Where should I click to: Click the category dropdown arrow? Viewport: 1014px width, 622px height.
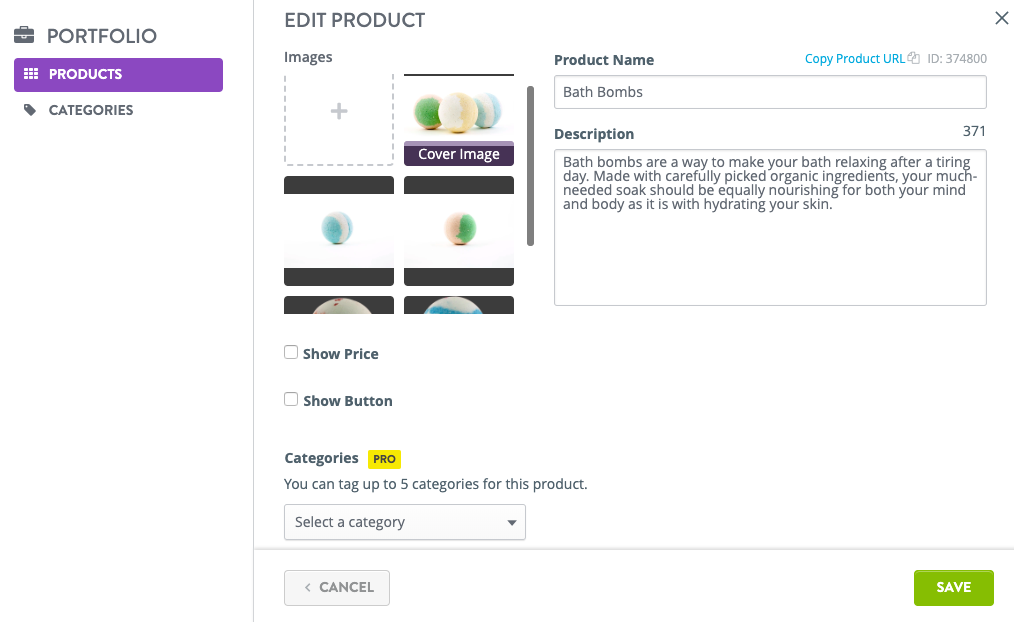(x=512, y=522)
